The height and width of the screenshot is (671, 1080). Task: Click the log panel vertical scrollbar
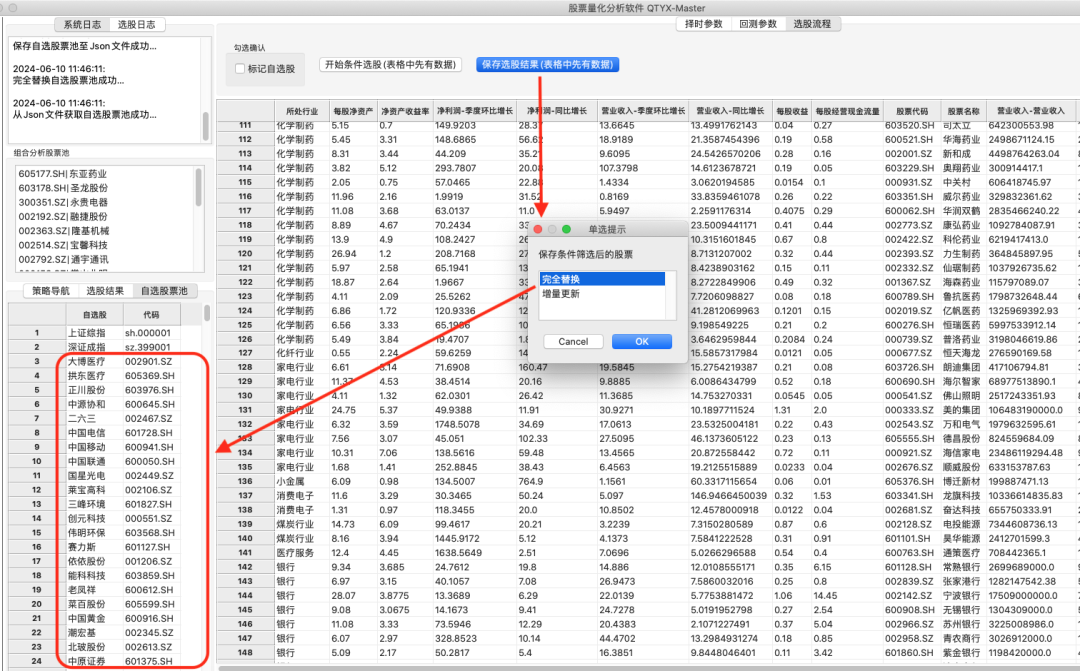(206, 125)
